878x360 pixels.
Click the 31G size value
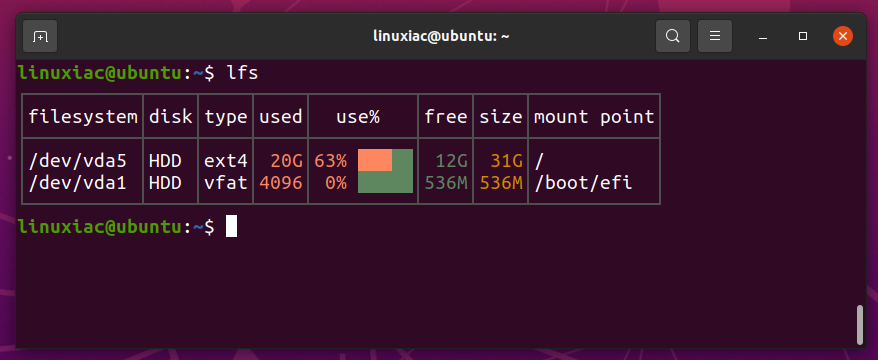coord(506,161)
